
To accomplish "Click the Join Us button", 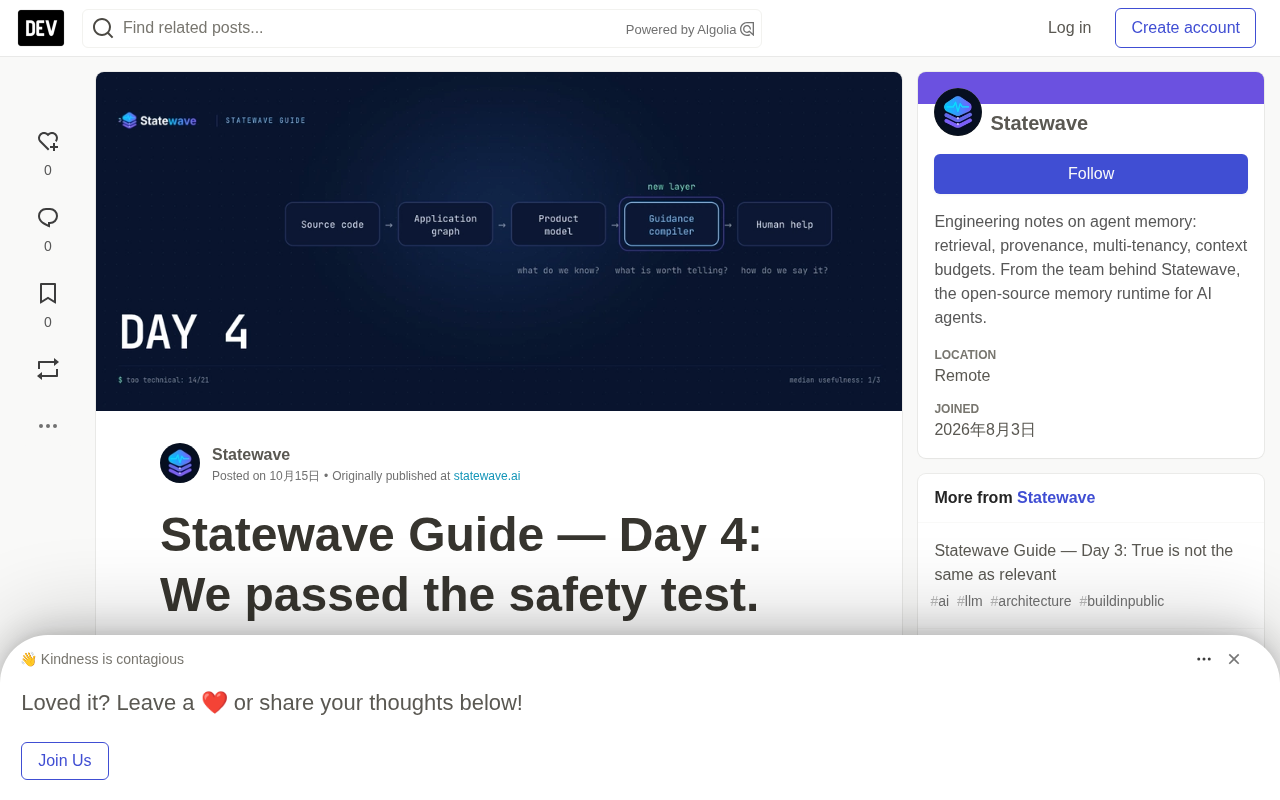I will click(x=65, y=761).
